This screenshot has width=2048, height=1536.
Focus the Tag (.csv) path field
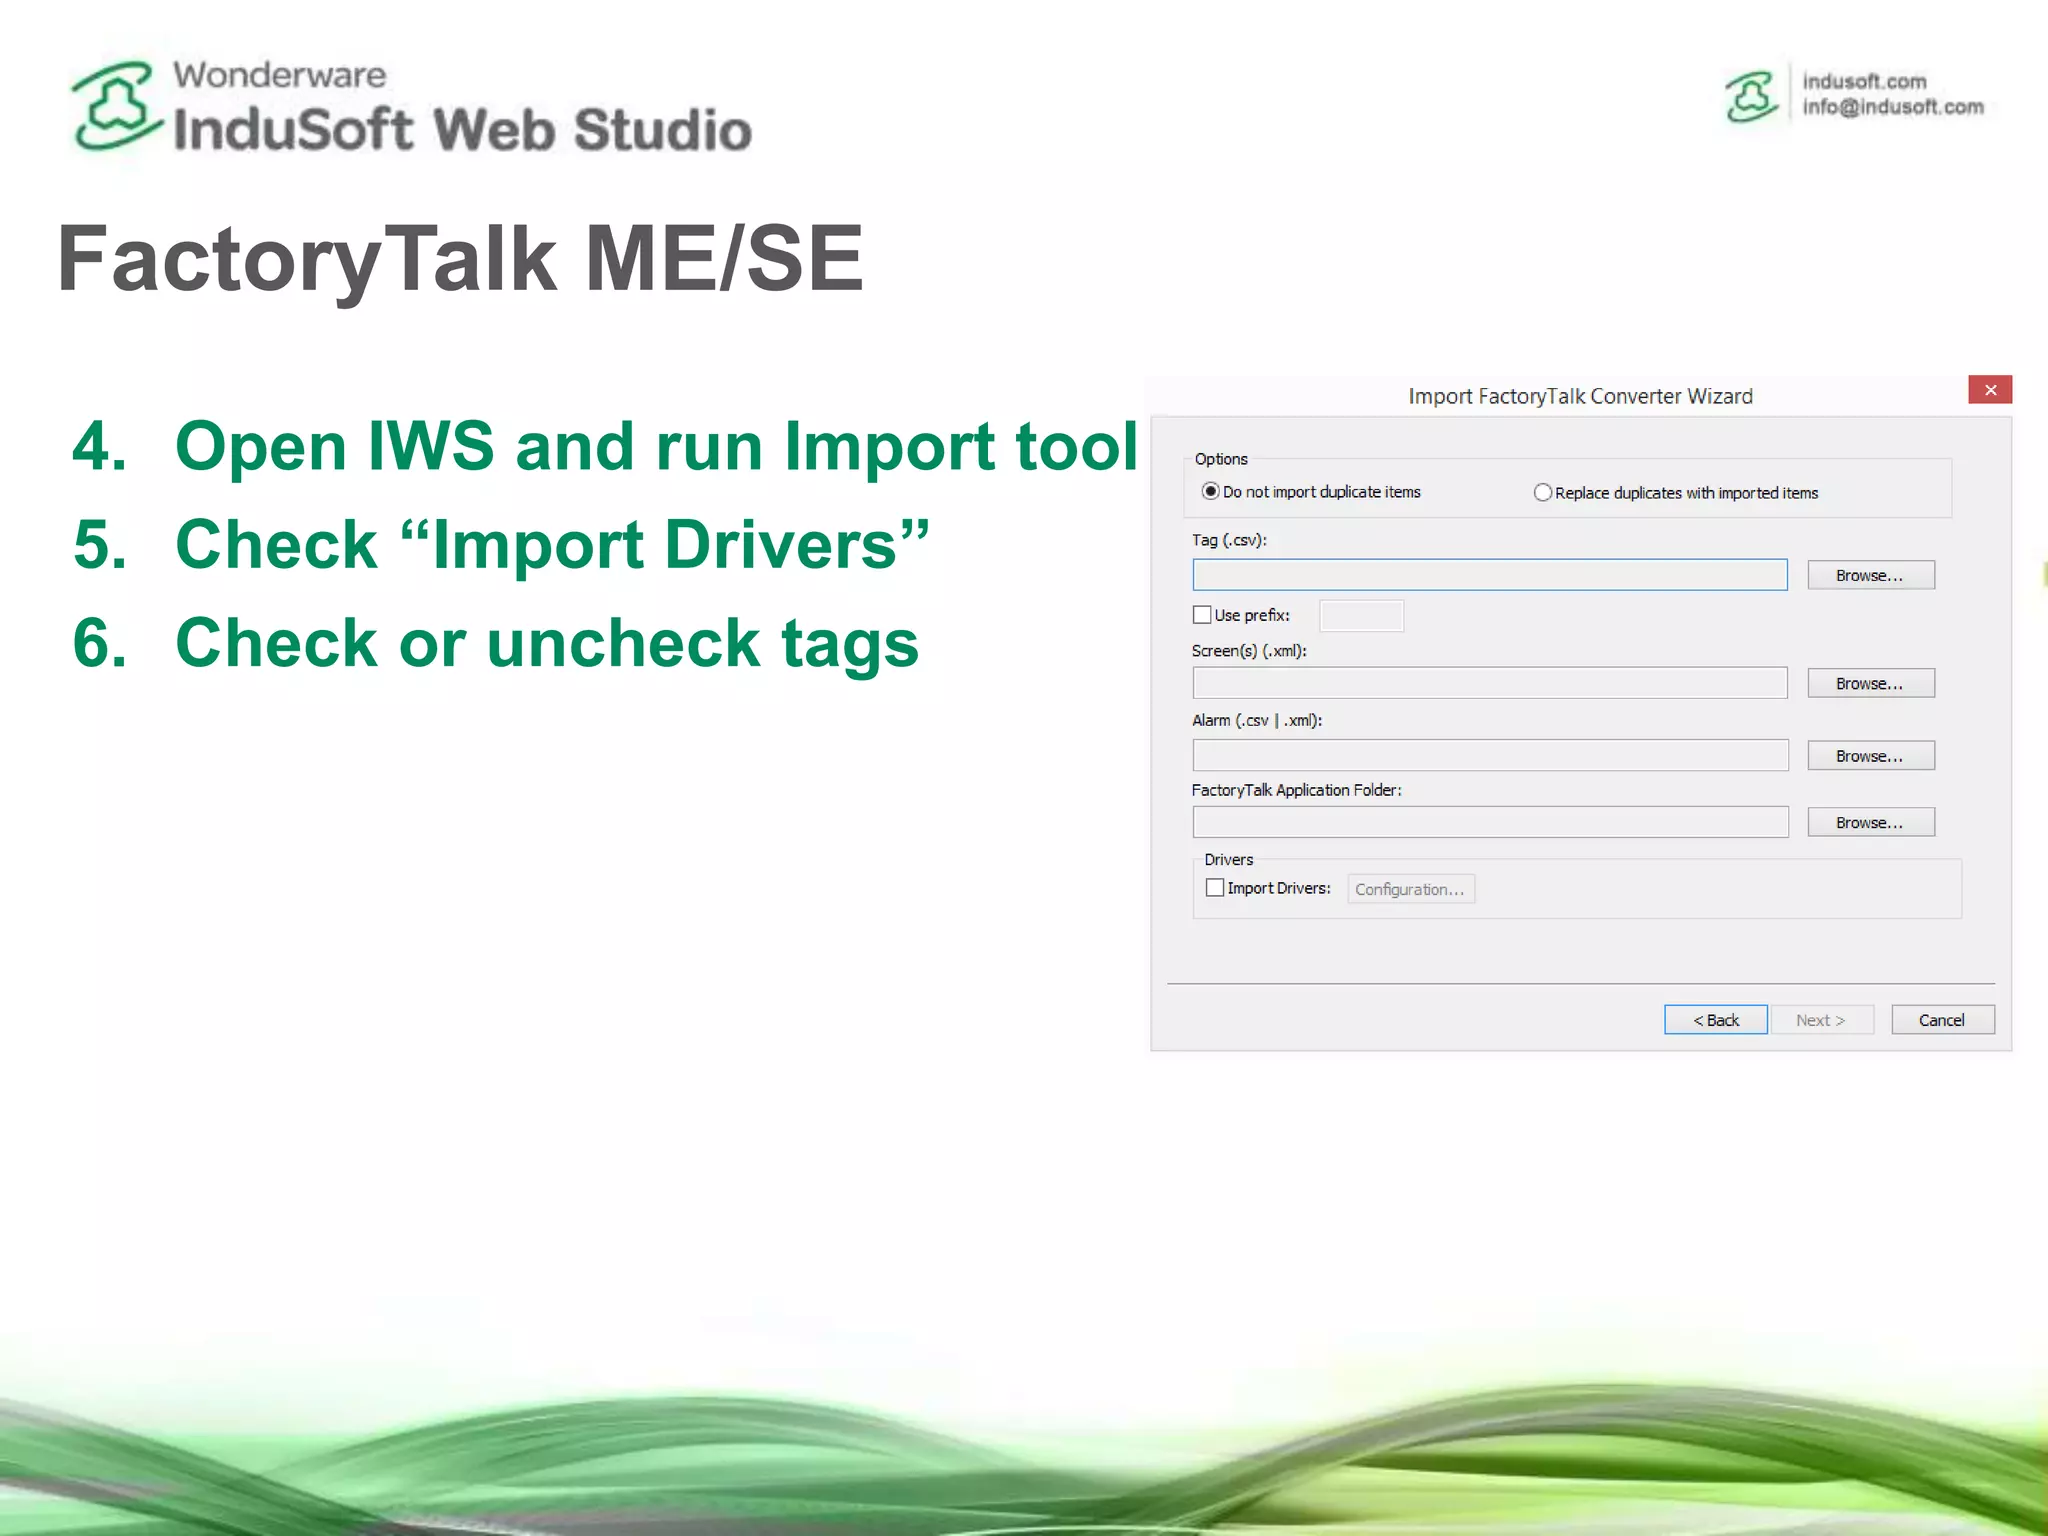tap(1489, 575)
